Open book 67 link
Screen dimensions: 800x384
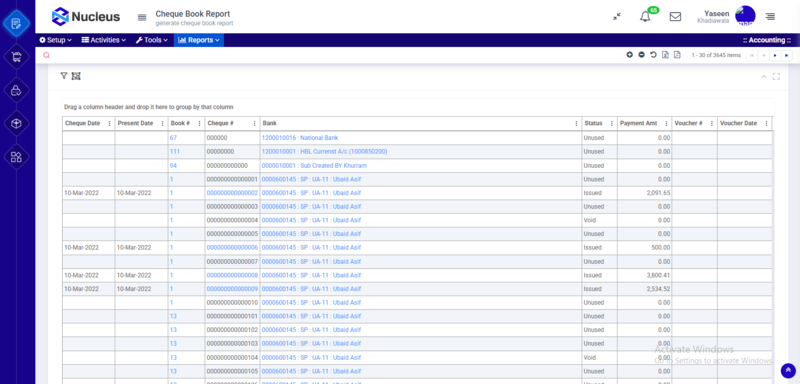[x=173, y=138]
